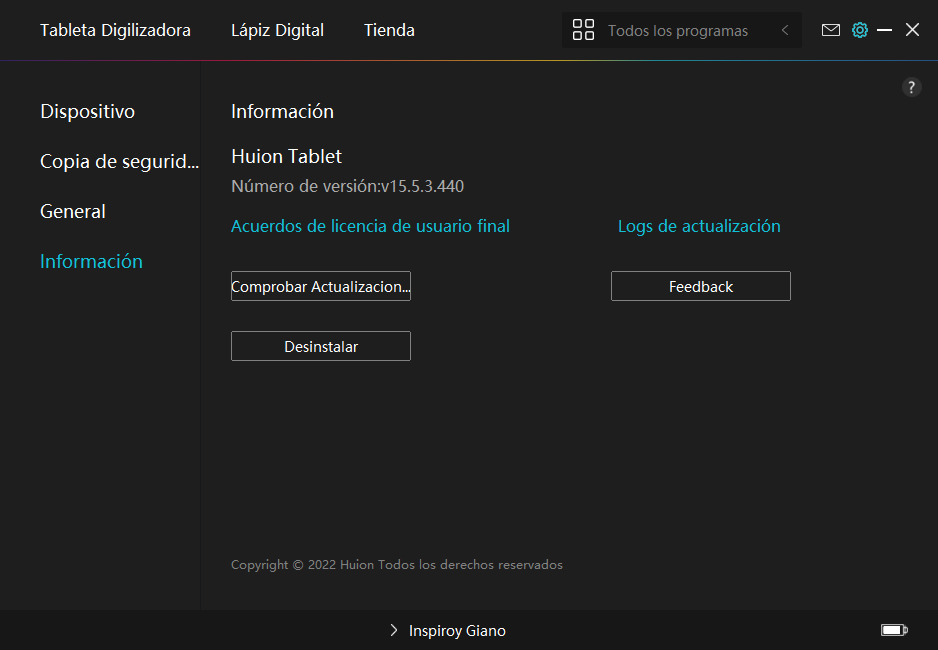Open 'Acuerdos de licencia de usuario final' link
Viewport: 938px width, 650px height.
click(x=370, y=226)
